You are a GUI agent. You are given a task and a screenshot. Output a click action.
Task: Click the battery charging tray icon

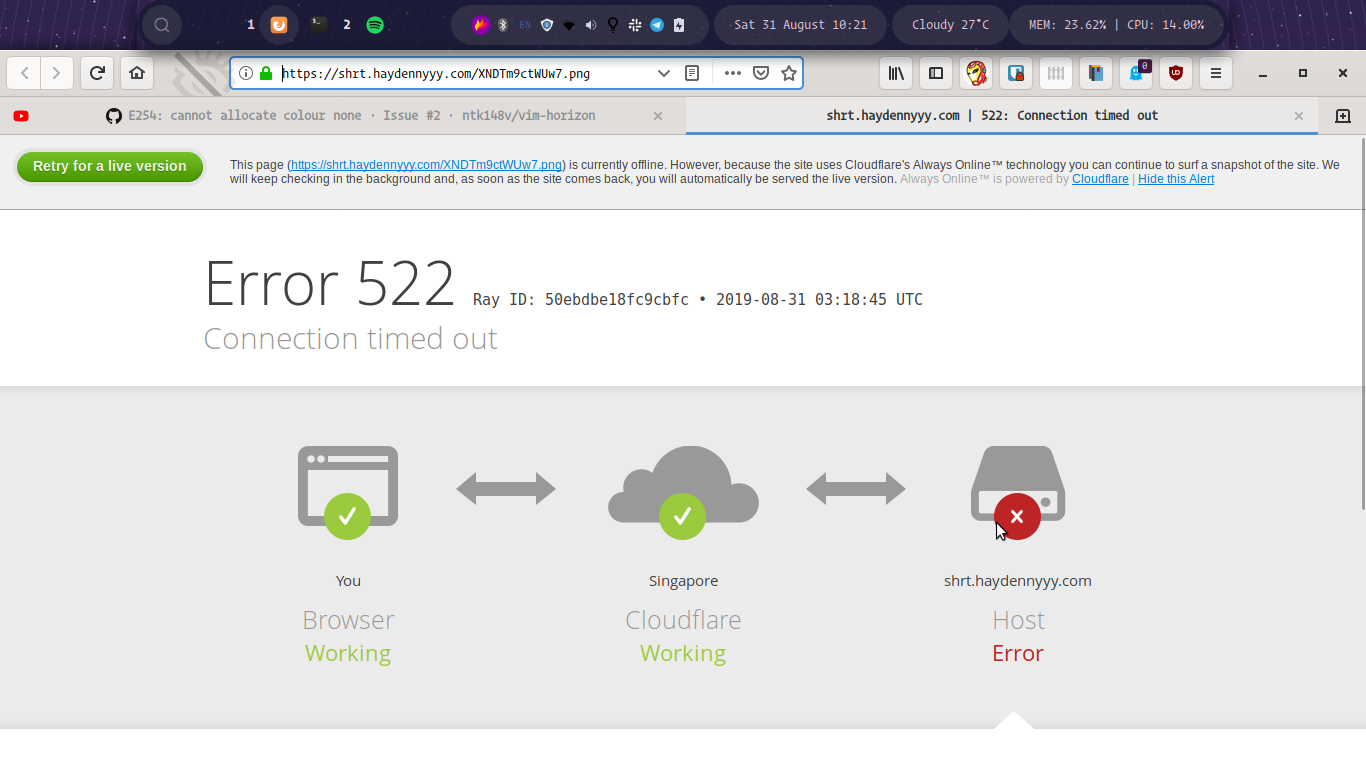coord(679,25)
